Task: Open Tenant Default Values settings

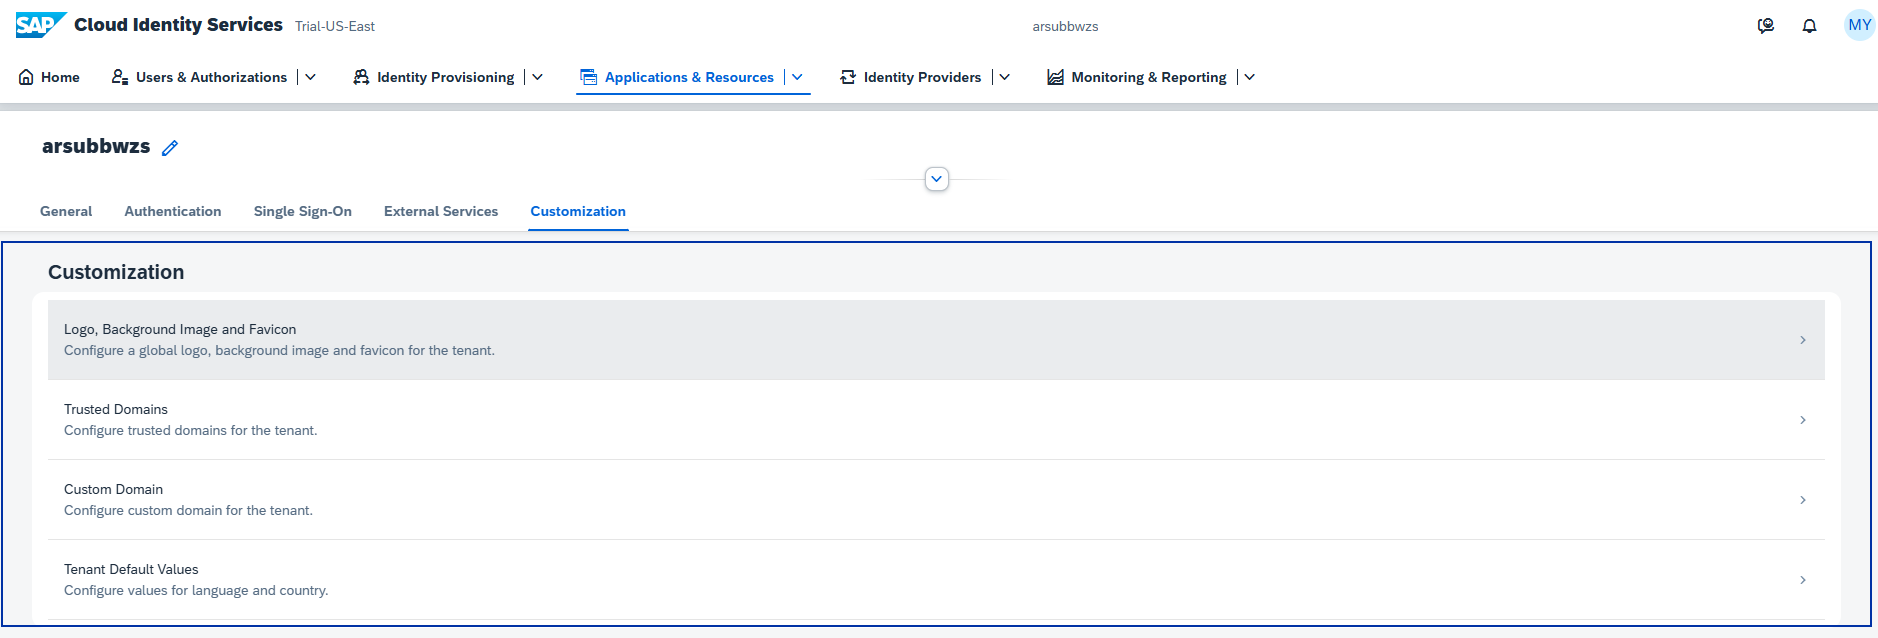Action: tap(936, 580)
